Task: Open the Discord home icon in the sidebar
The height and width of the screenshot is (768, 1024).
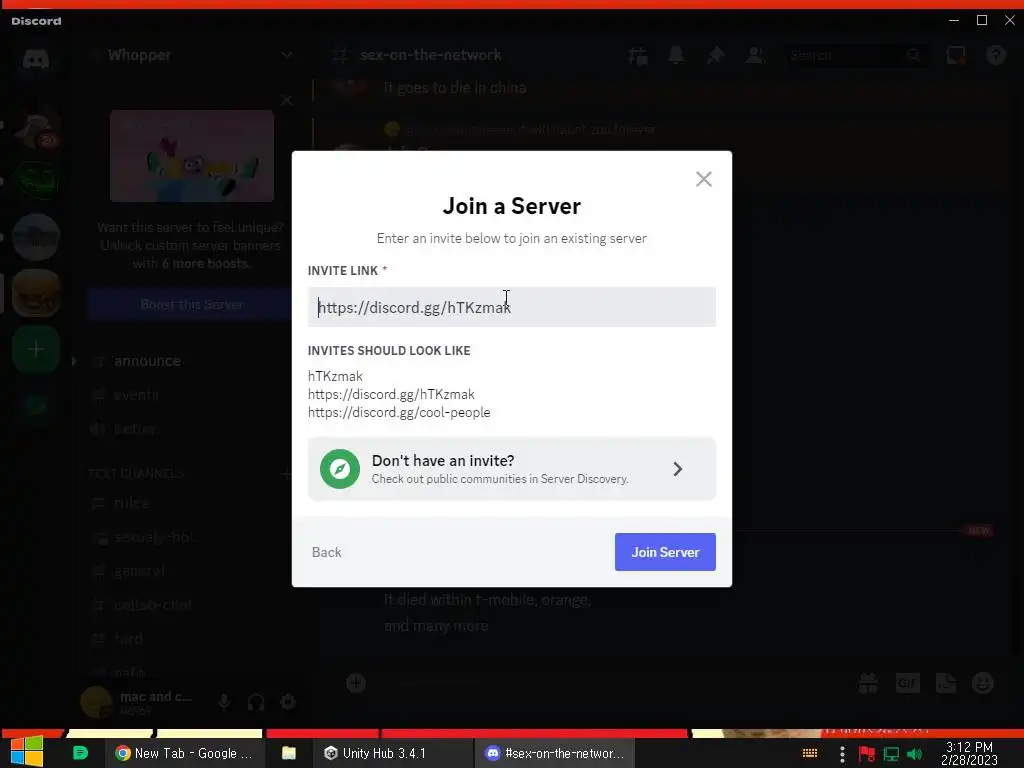Action: point(36,59)
